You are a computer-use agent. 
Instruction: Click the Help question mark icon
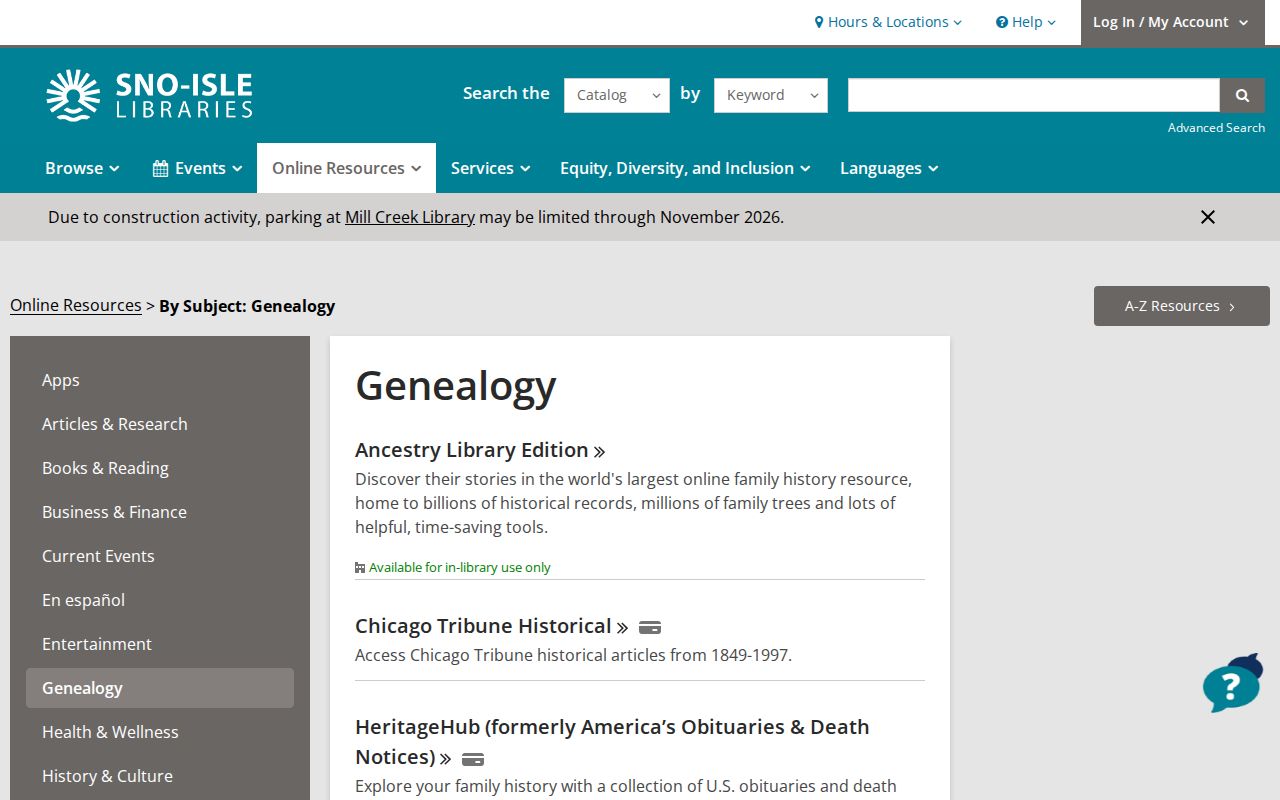1002,22
